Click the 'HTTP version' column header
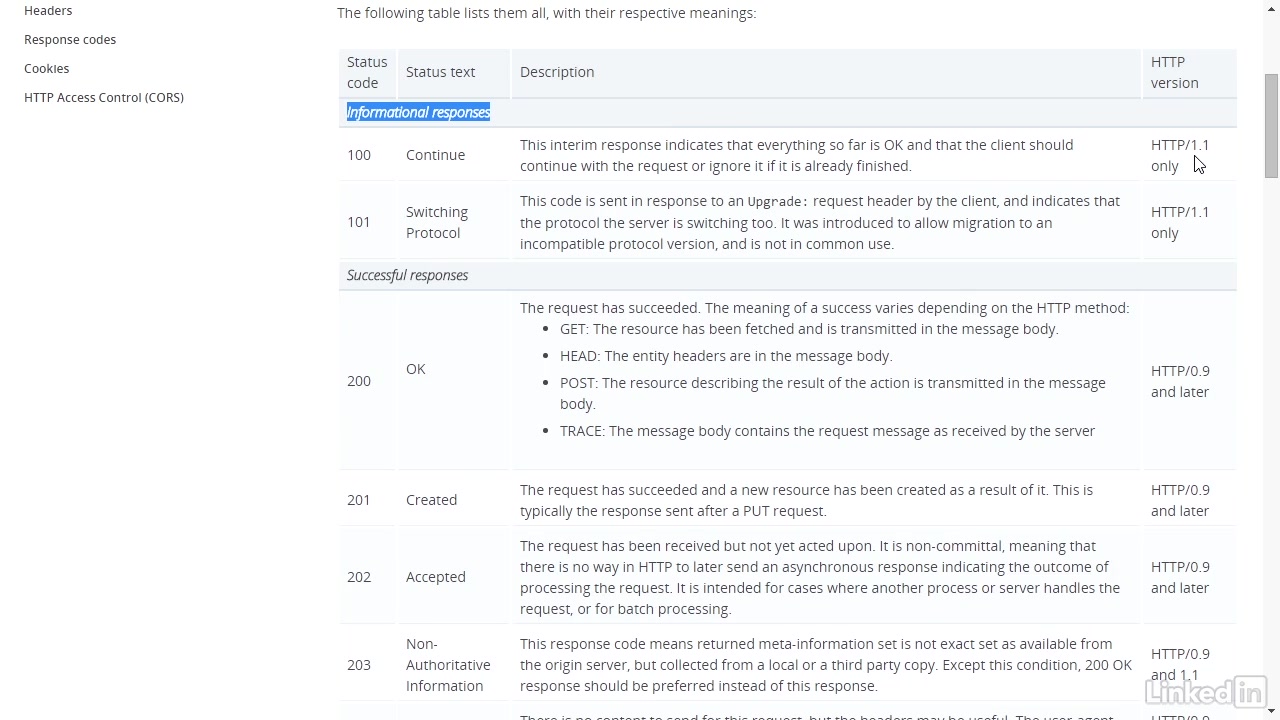This screenshot has height=720, width=1280. point(1174,72)
